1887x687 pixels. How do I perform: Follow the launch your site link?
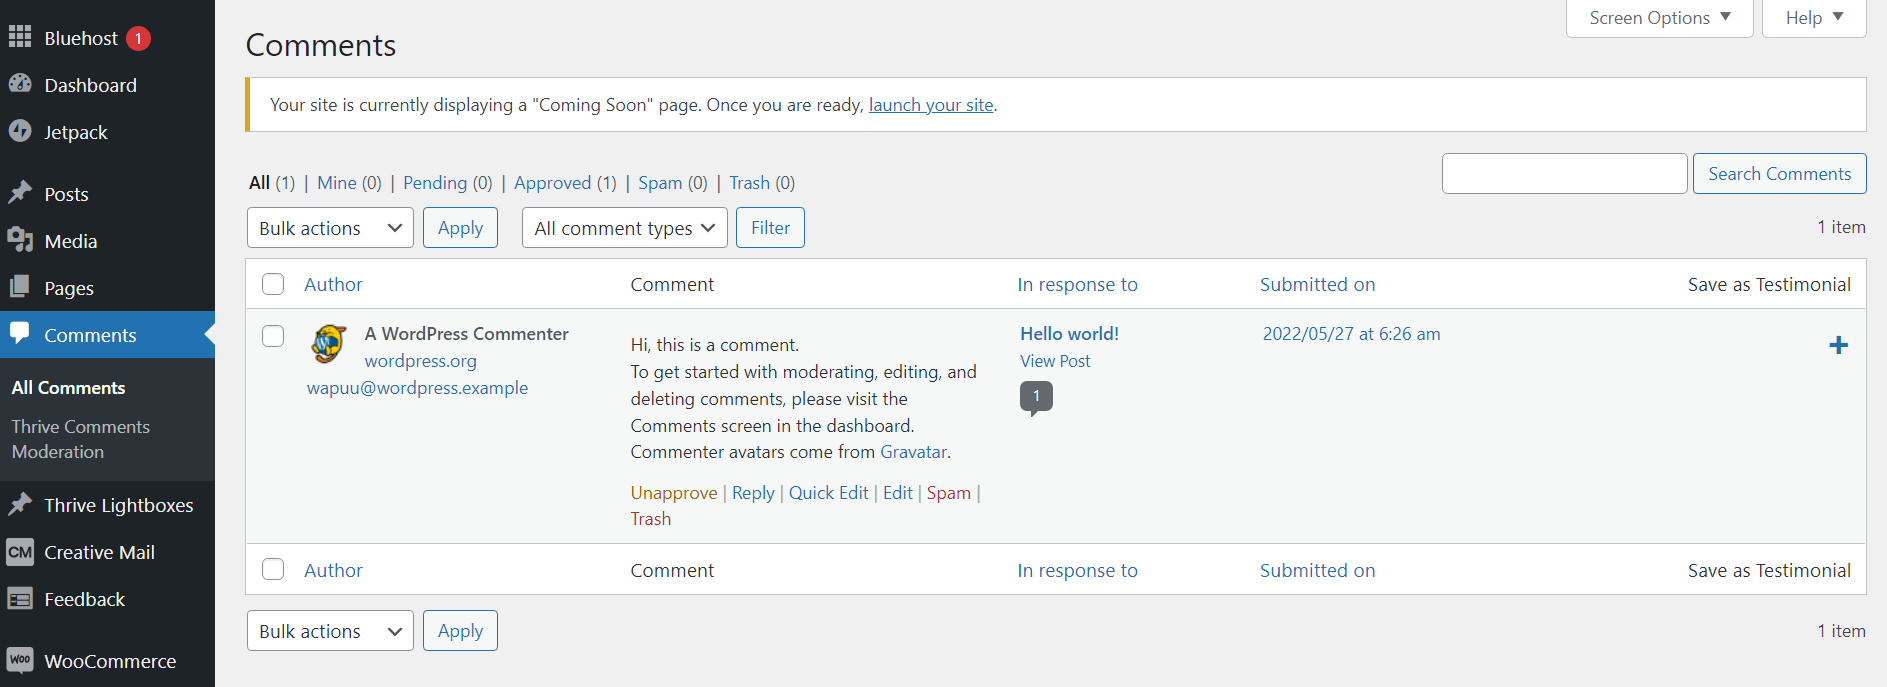point(931,105)
